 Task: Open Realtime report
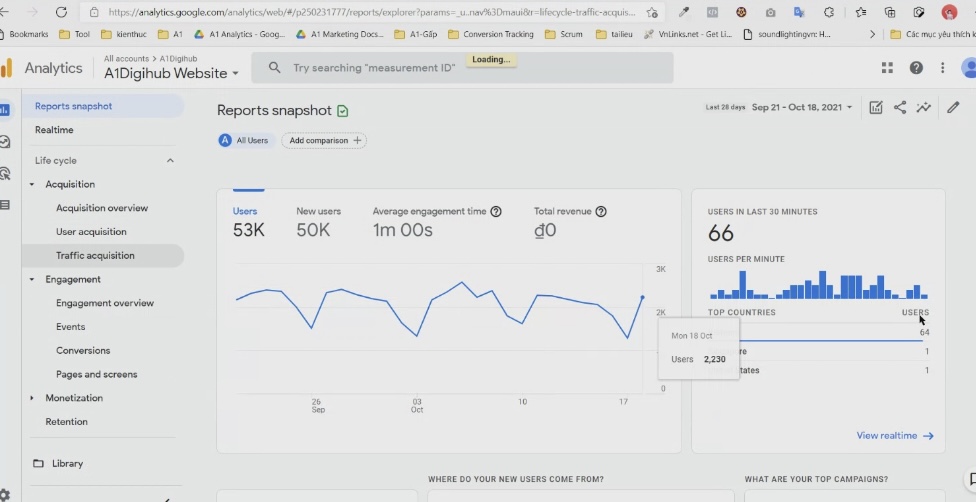pyautogui.click(x=54, y=130)
